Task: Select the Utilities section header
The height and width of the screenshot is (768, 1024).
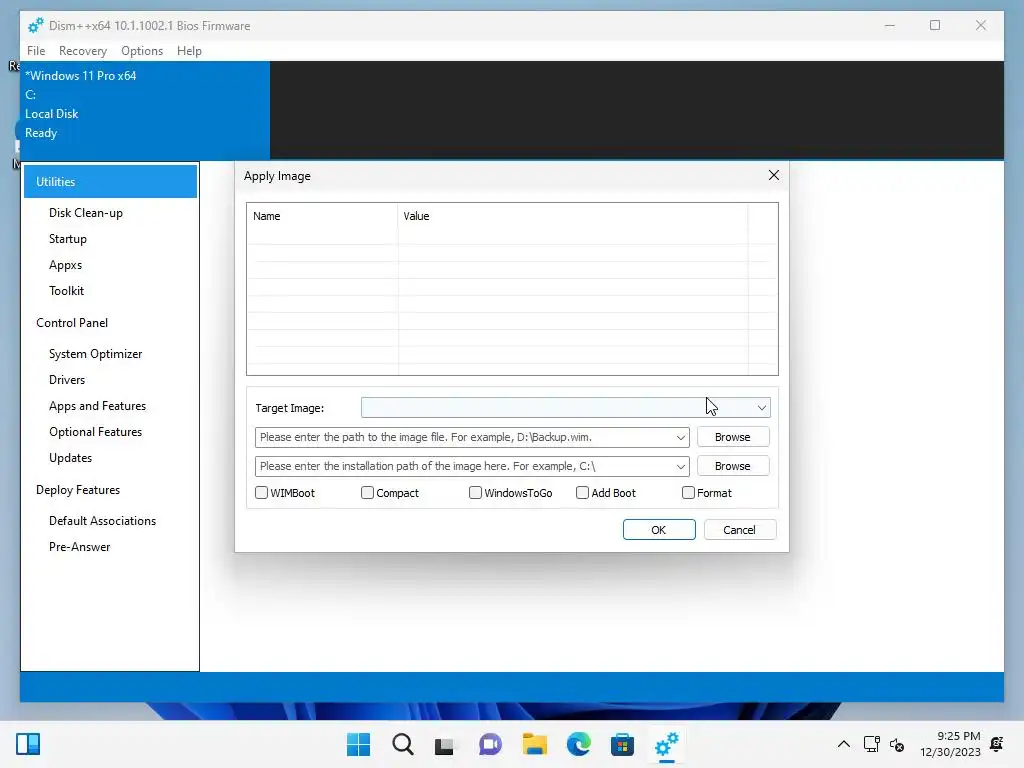Action: click(110, 182)
